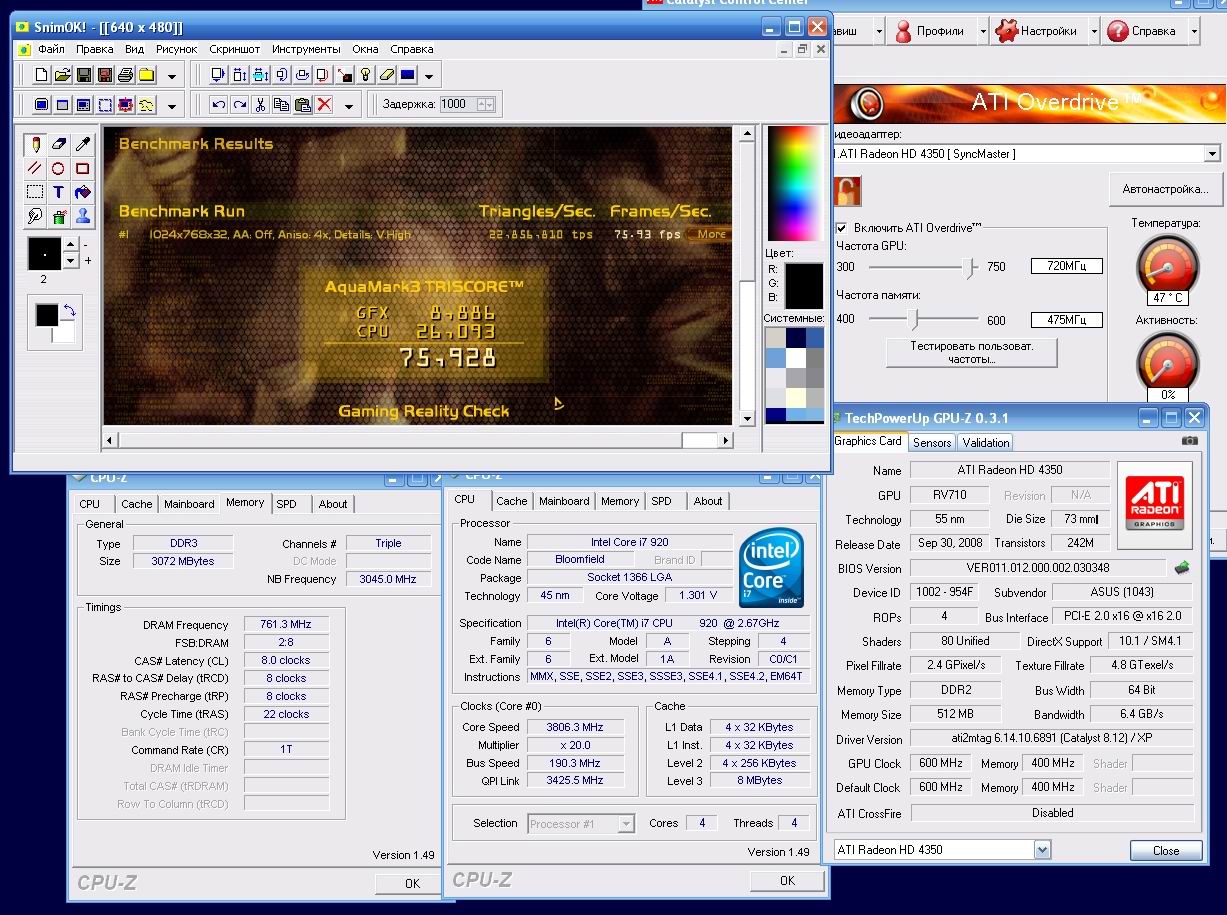
Task: Click the Redo arrow icon in SnimOK
Action: [x=240, y=105]
